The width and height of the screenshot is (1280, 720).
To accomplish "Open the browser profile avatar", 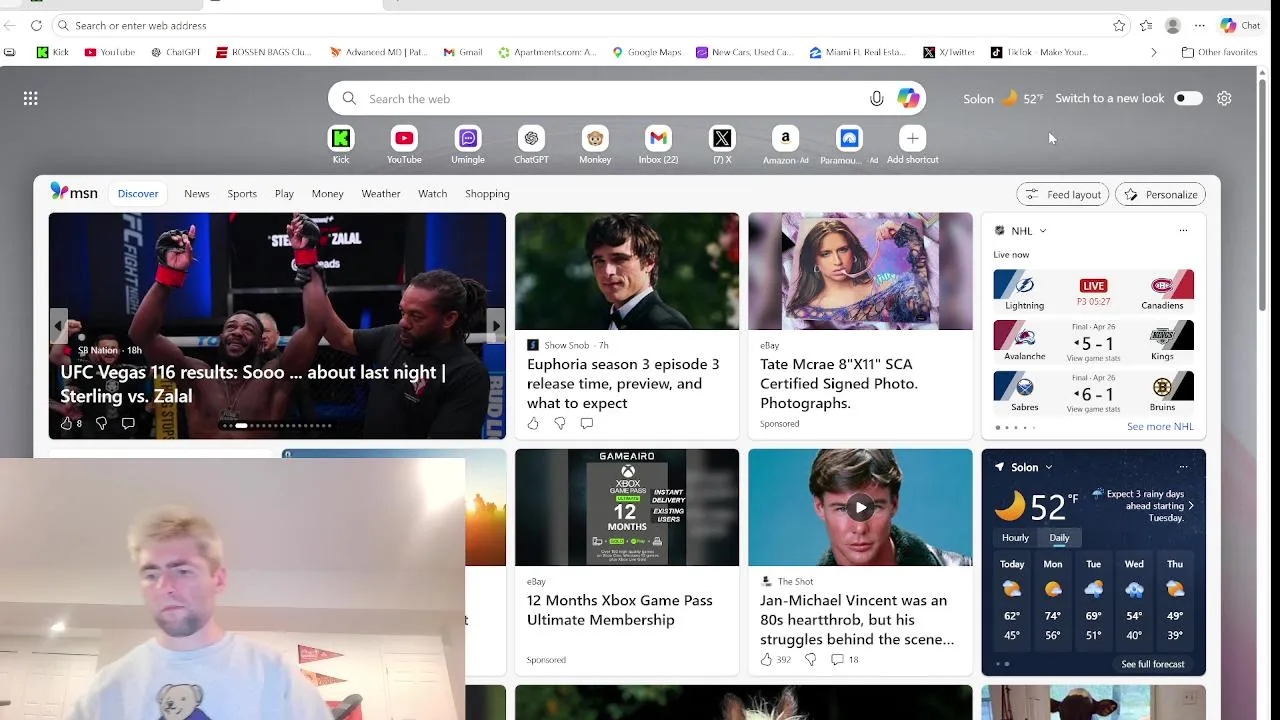I will pyautogui.click(x=1173, y=25).
